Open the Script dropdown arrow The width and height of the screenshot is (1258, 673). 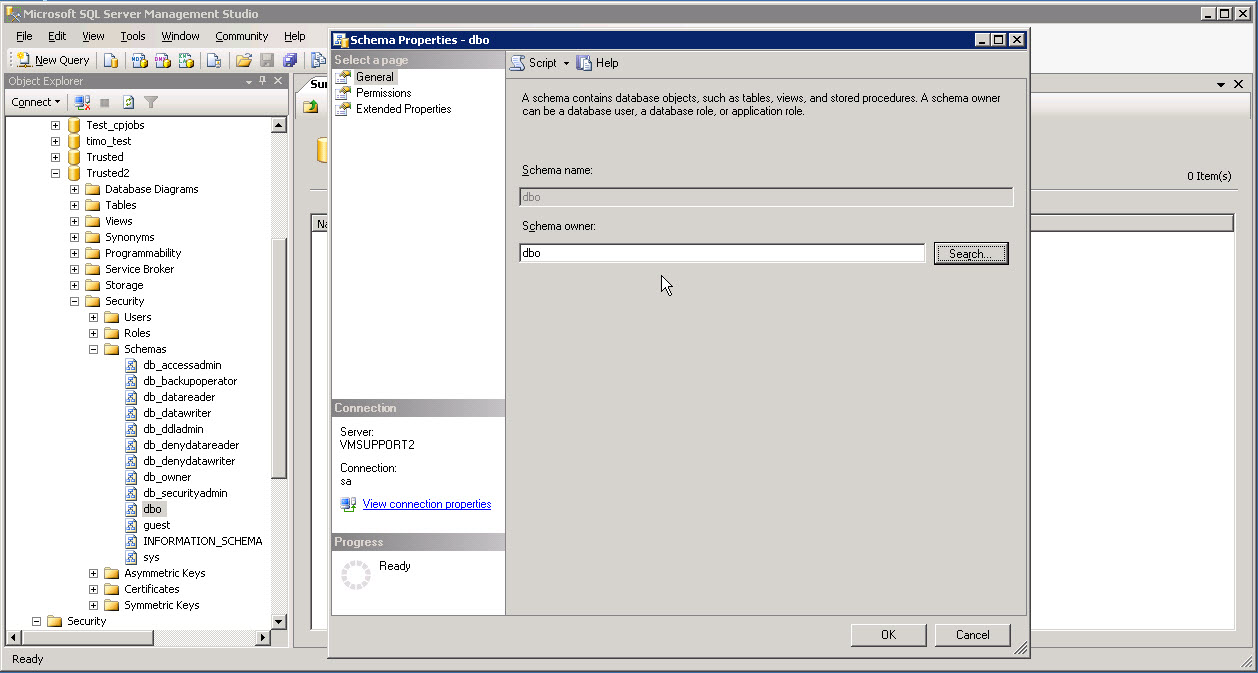(566, 63)
